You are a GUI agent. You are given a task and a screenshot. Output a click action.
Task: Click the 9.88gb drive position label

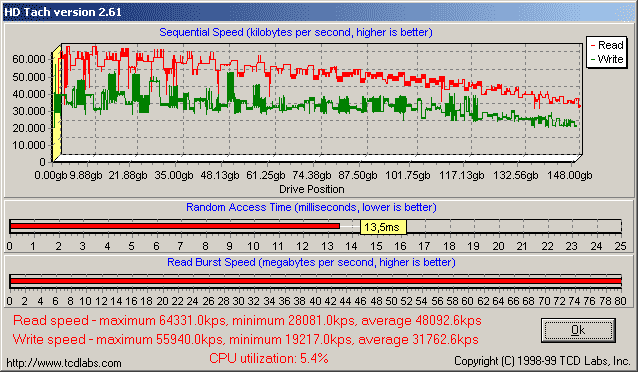click(85, 175)
